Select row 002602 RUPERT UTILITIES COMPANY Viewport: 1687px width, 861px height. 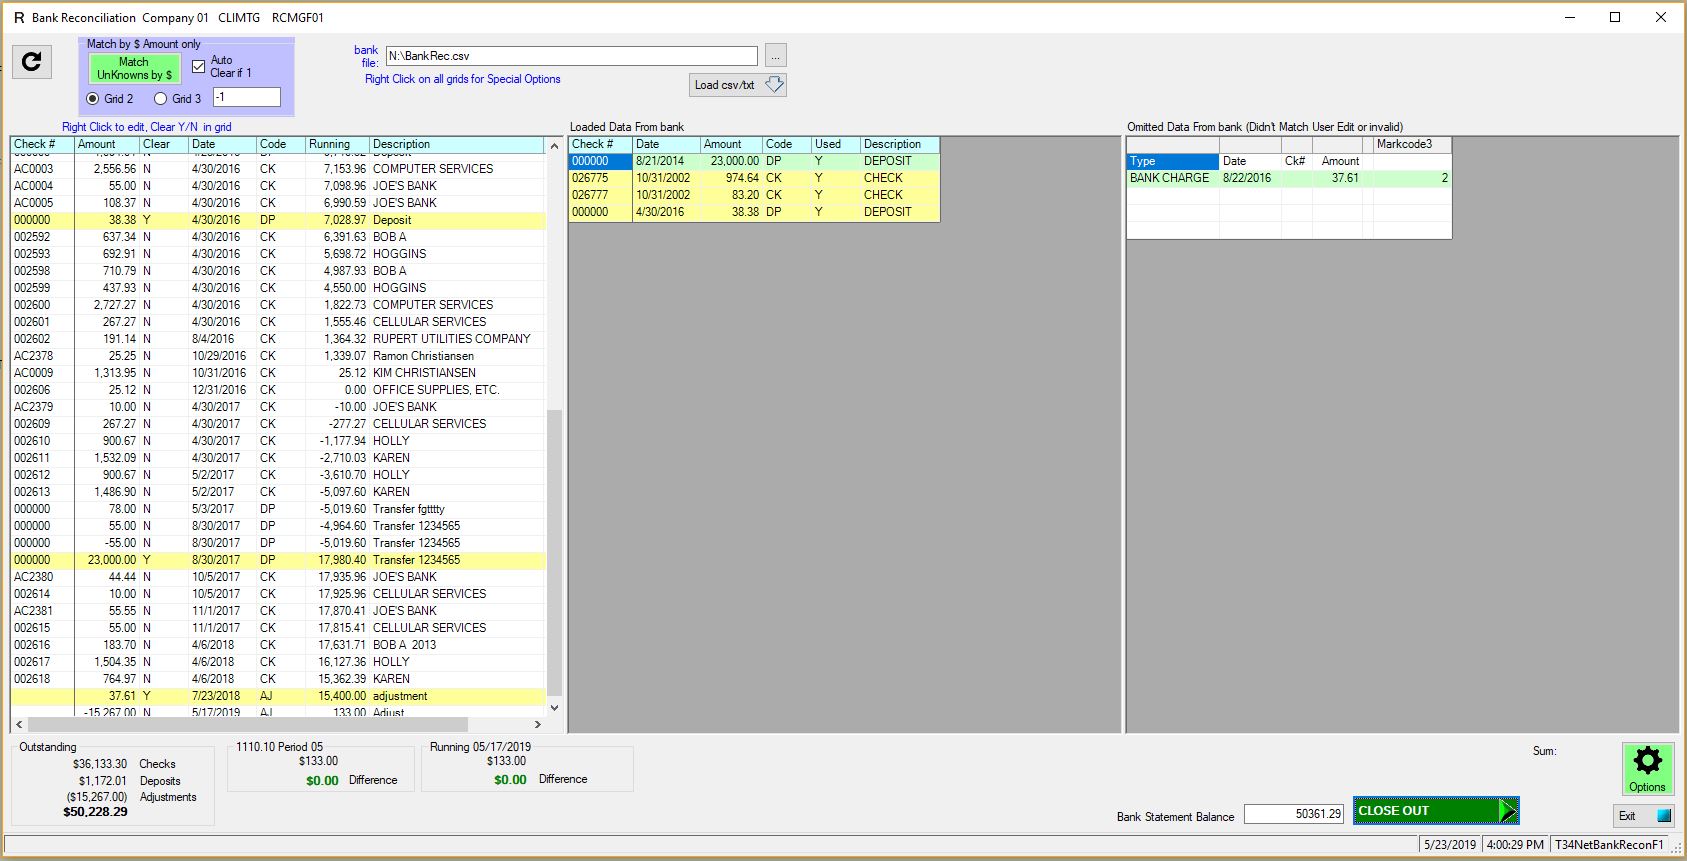pos(278,339)
